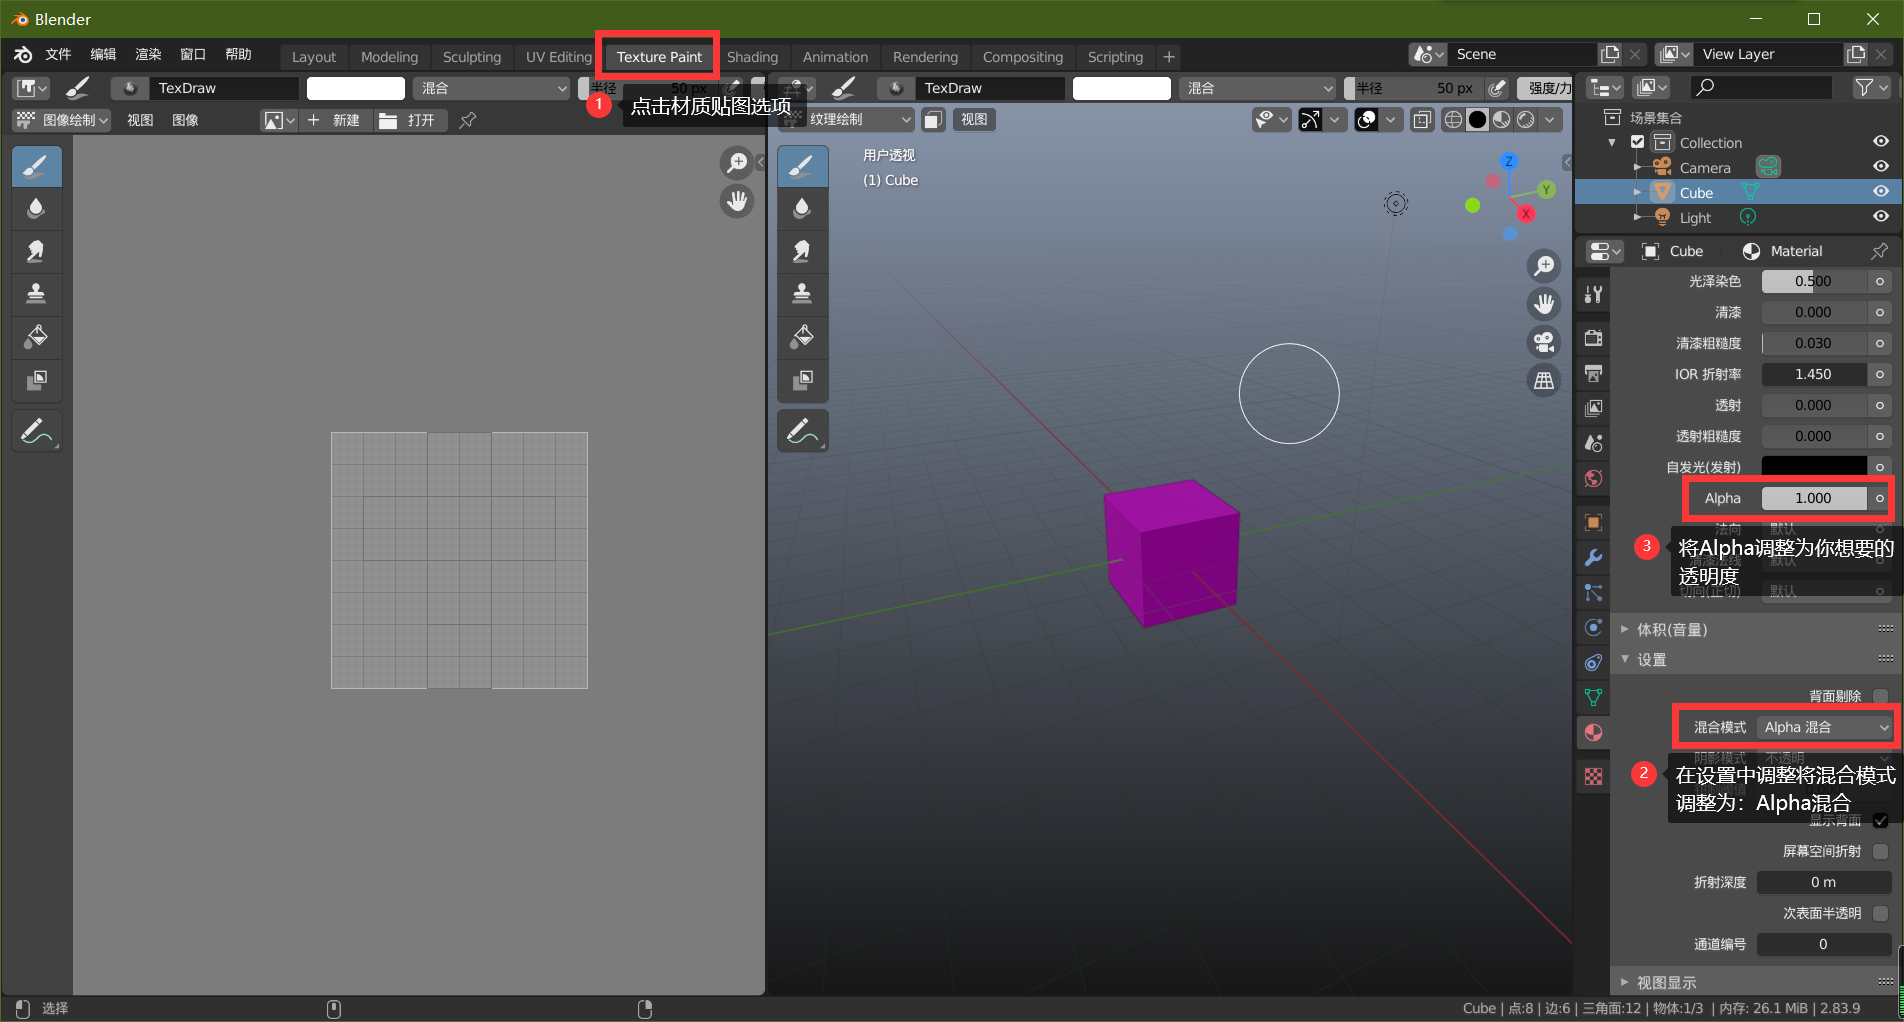The width and height of the screenshot is (1904, 1022).
Task: Open the 编辑 menu
Action: [103, 54]
